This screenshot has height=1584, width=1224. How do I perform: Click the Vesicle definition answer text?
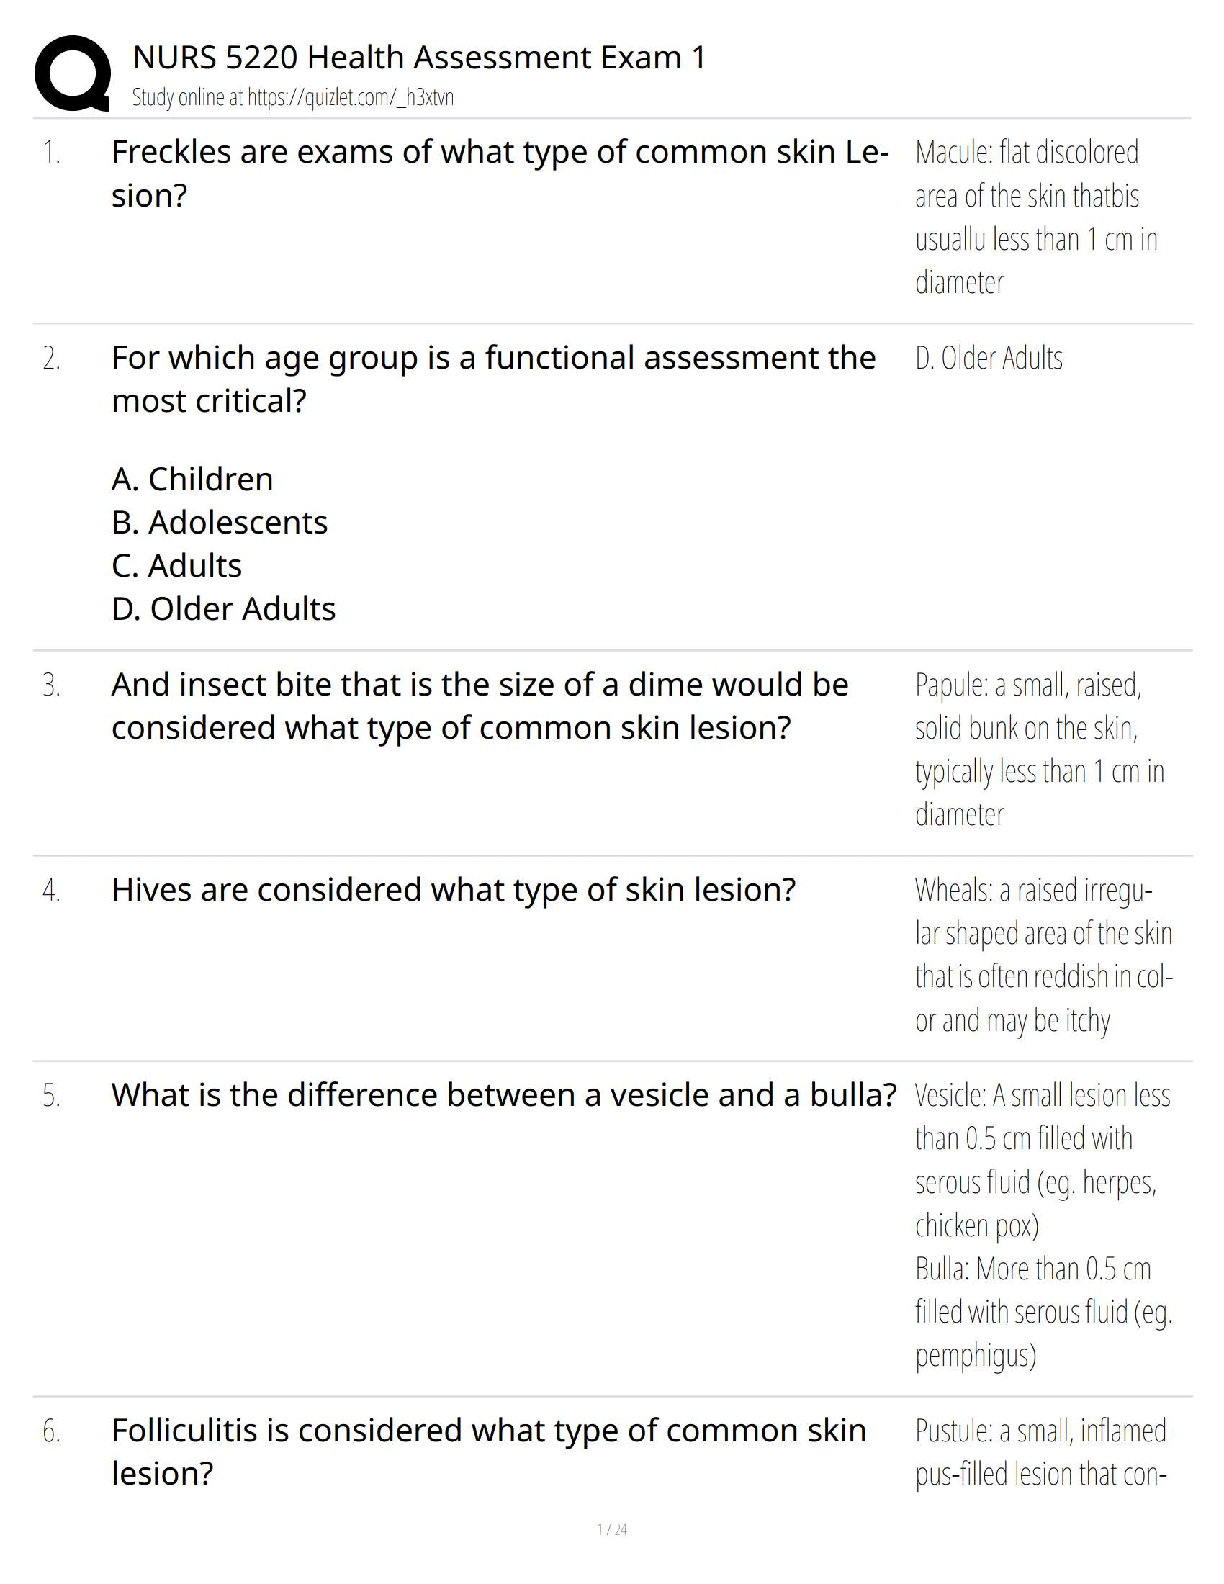coord(1041,1160)
